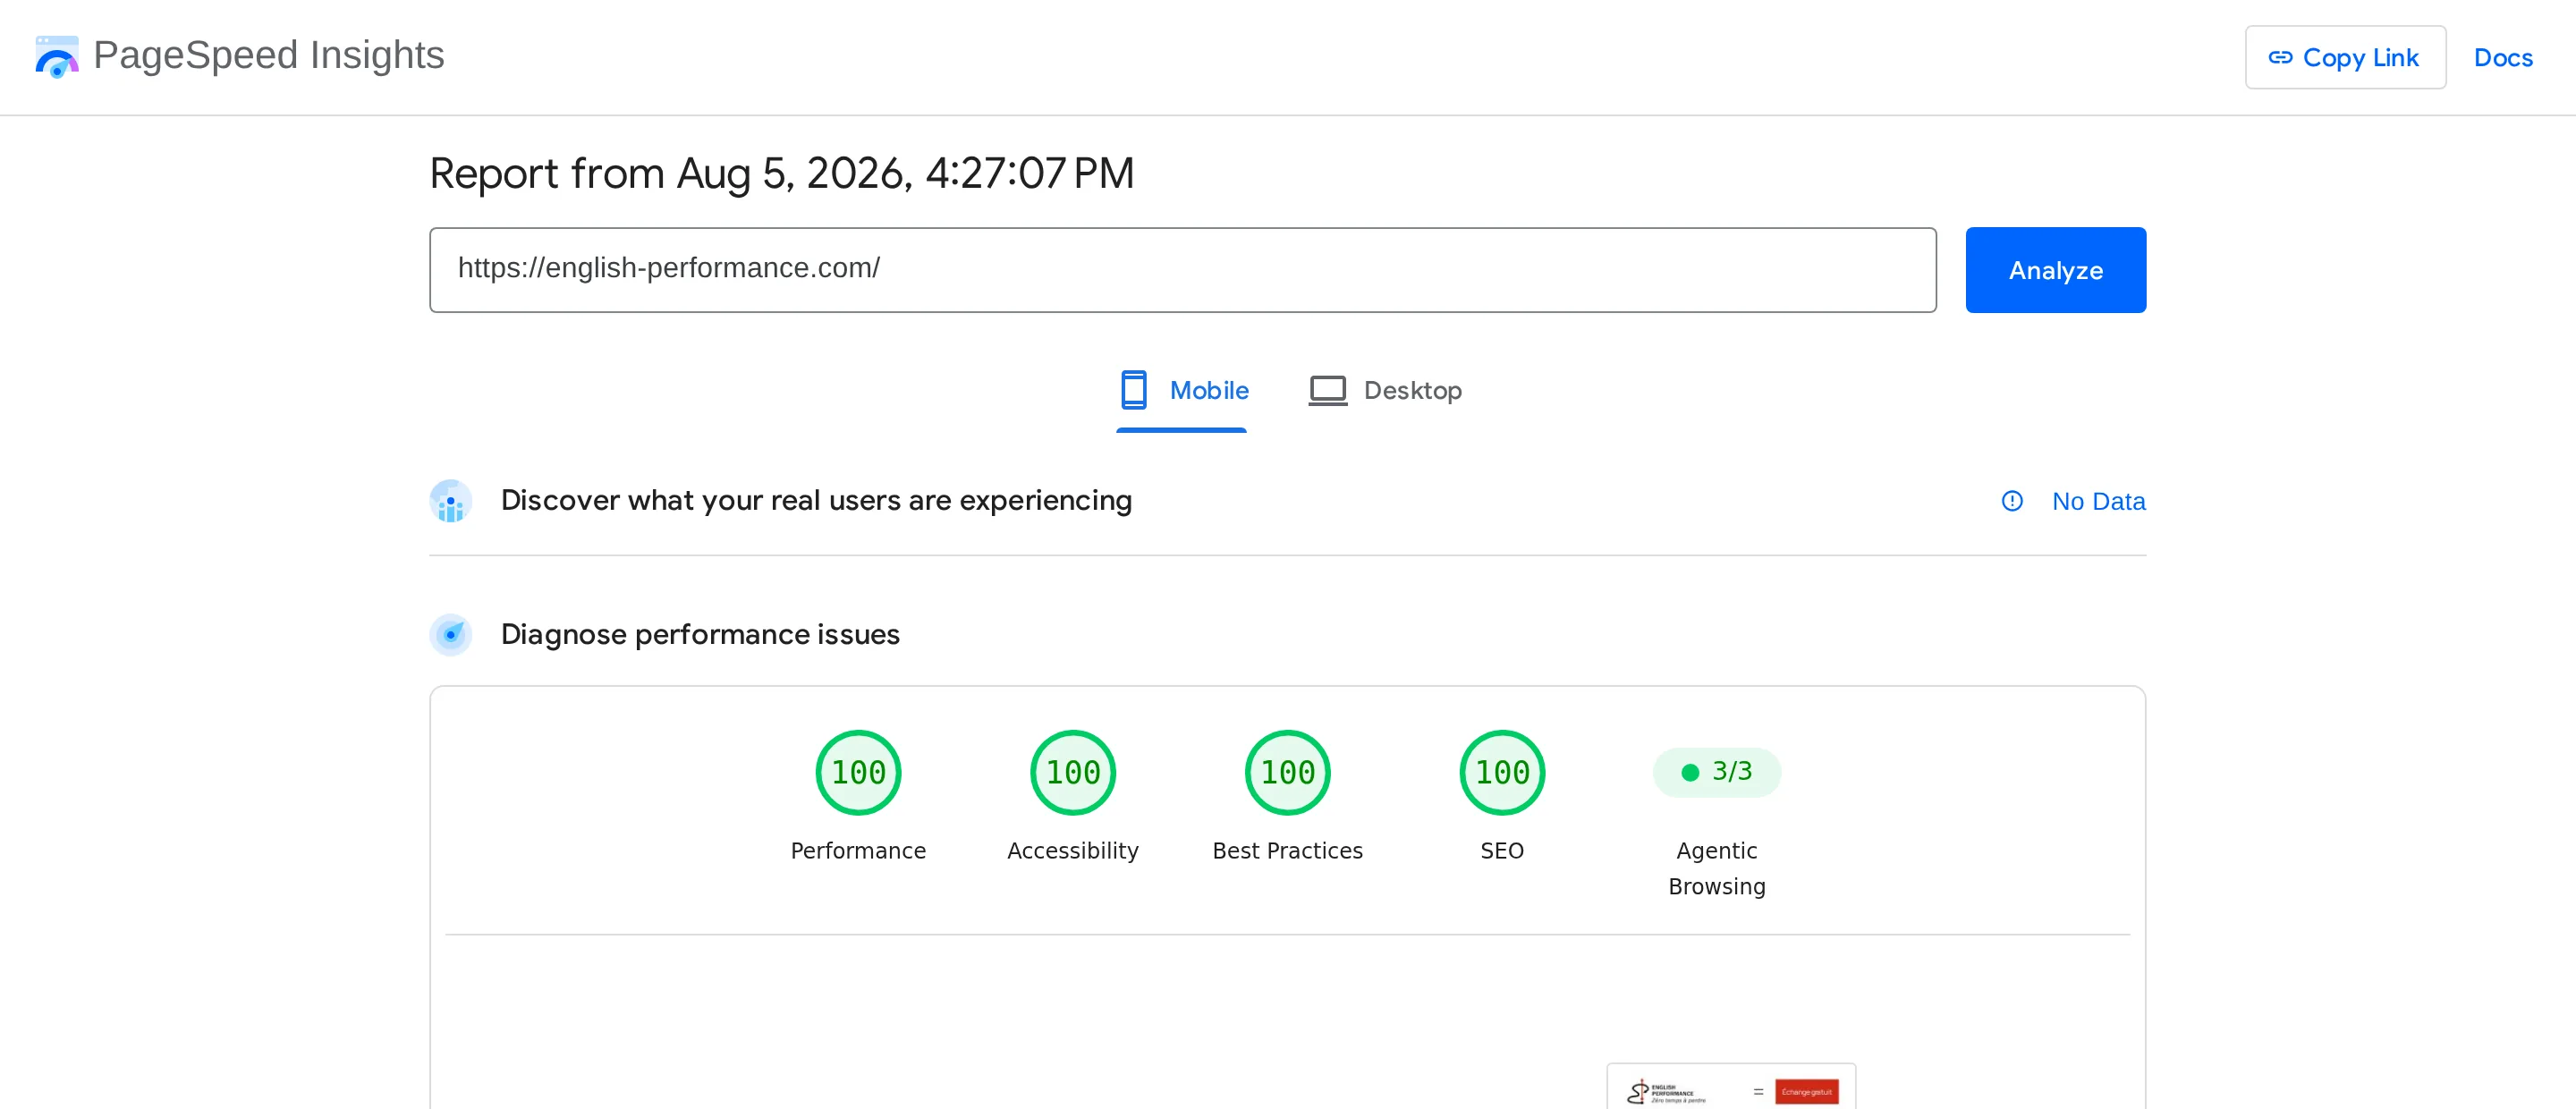Select the Best Practices score gauge

click(1287, 772)
